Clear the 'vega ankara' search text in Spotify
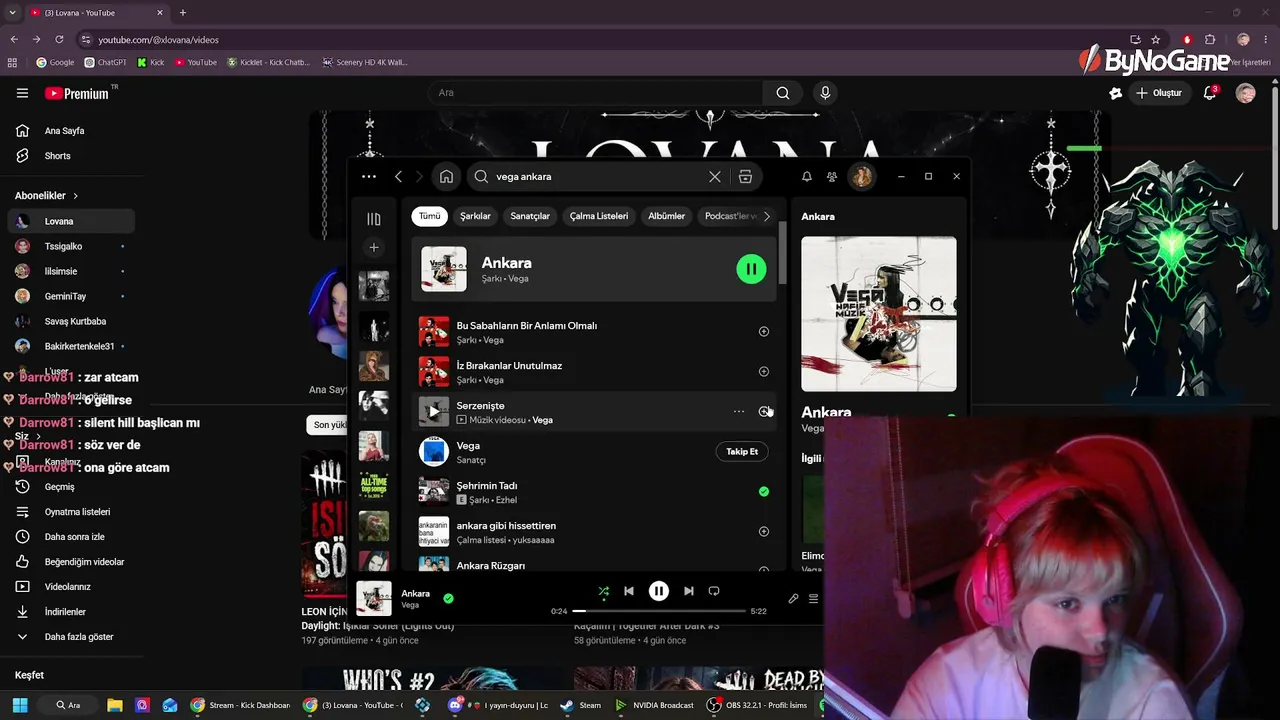This screenshot has height=720, width=1280. (714, 177)
